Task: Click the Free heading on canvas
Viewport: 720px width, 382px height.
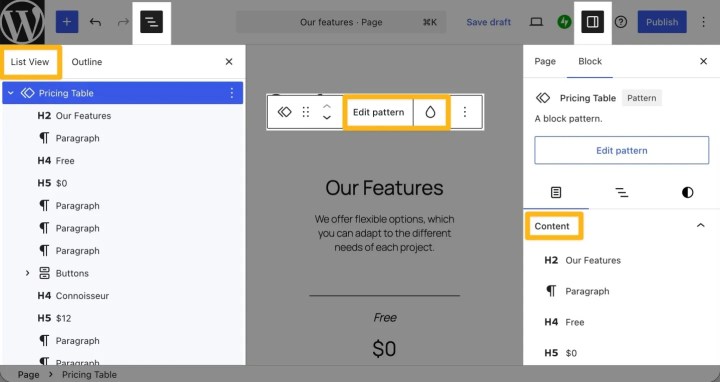Action: coord(385,318)
